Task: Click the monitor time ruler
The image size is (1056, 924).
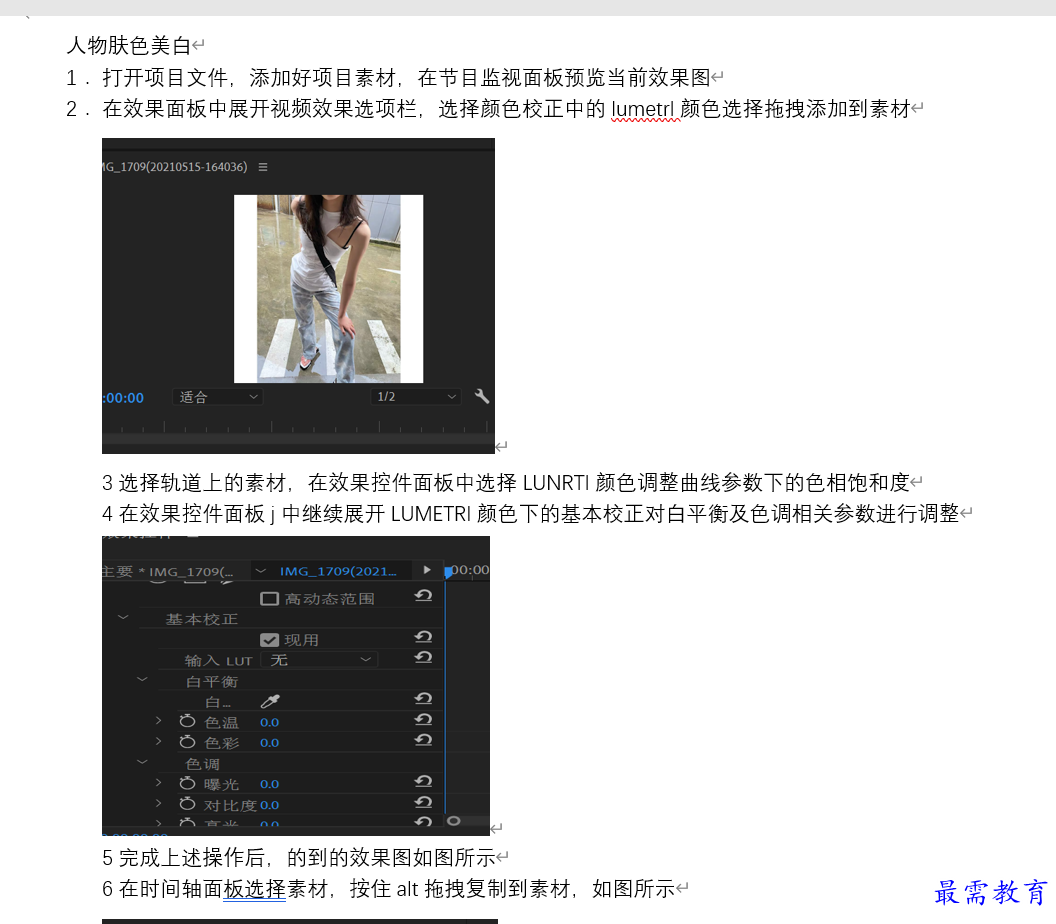Action: (x=298, y=426)
